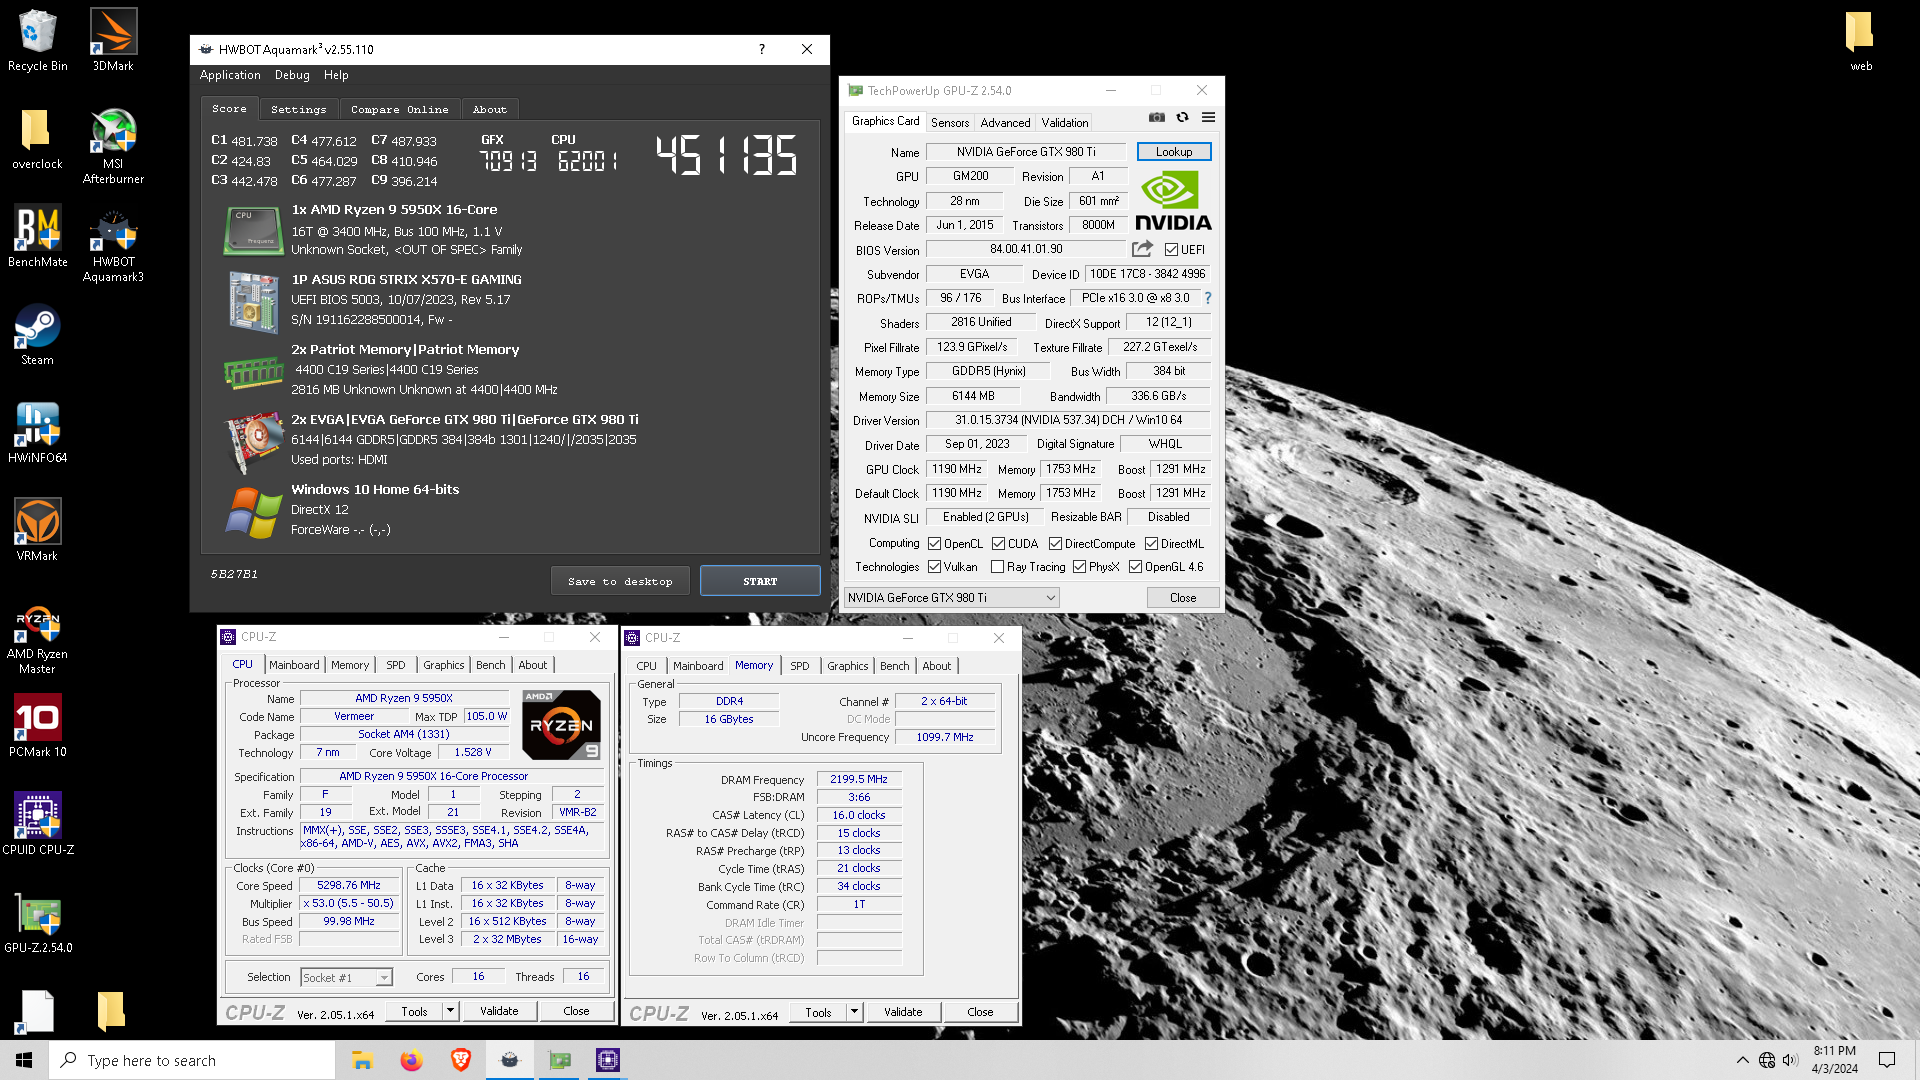The width and height of the screenshot is (1920, 1080).
Task: Open the Application menu in Aquamark
Action: (230, 75)
